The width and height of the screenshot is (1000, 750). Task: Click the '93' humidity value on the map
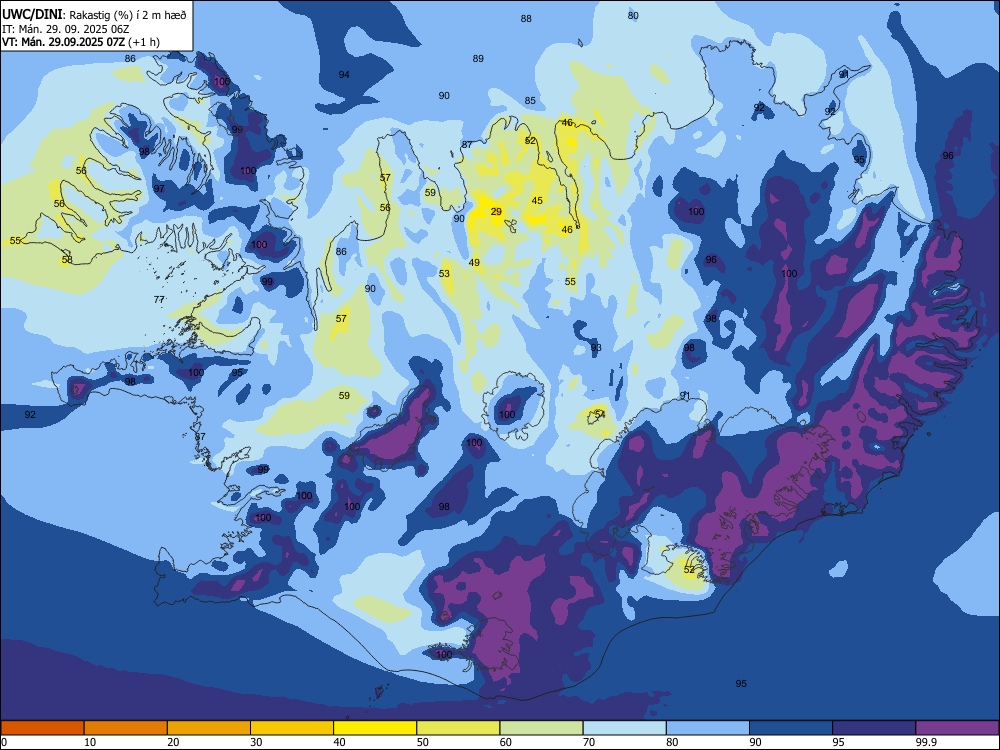(x=596, y=348)
